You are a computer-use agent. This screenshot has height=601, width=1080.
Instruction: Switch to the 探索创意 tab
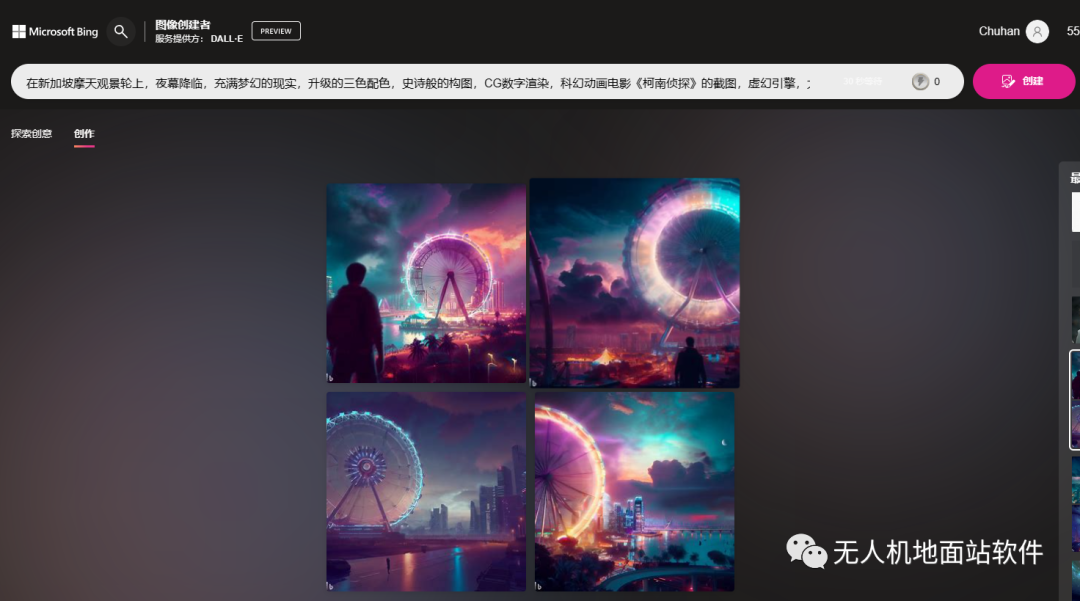coord(32,134)
